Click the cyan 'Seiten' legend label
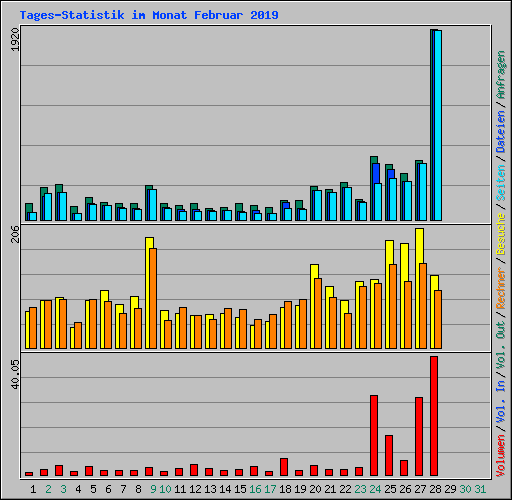 (x=501, y=183)
